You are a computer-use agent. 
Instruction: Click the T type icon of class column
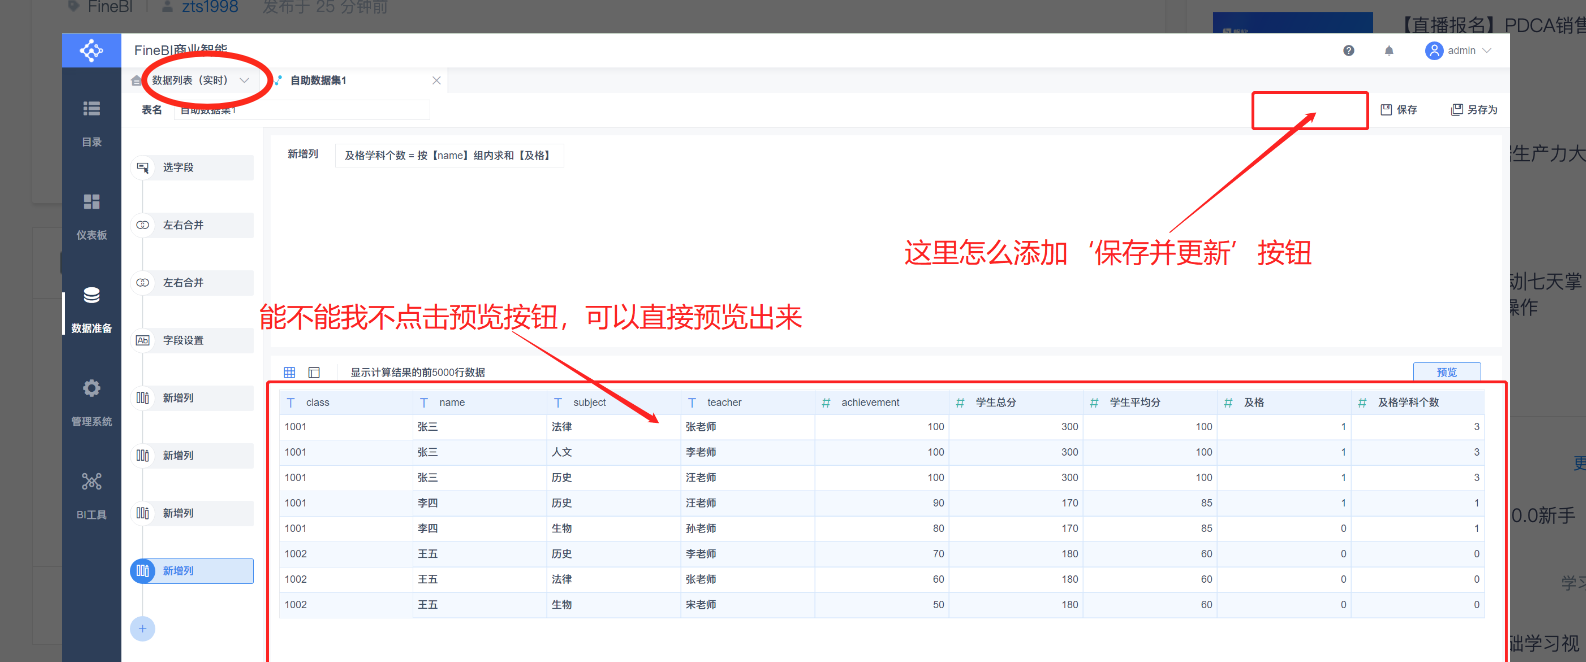pos(290,403)
